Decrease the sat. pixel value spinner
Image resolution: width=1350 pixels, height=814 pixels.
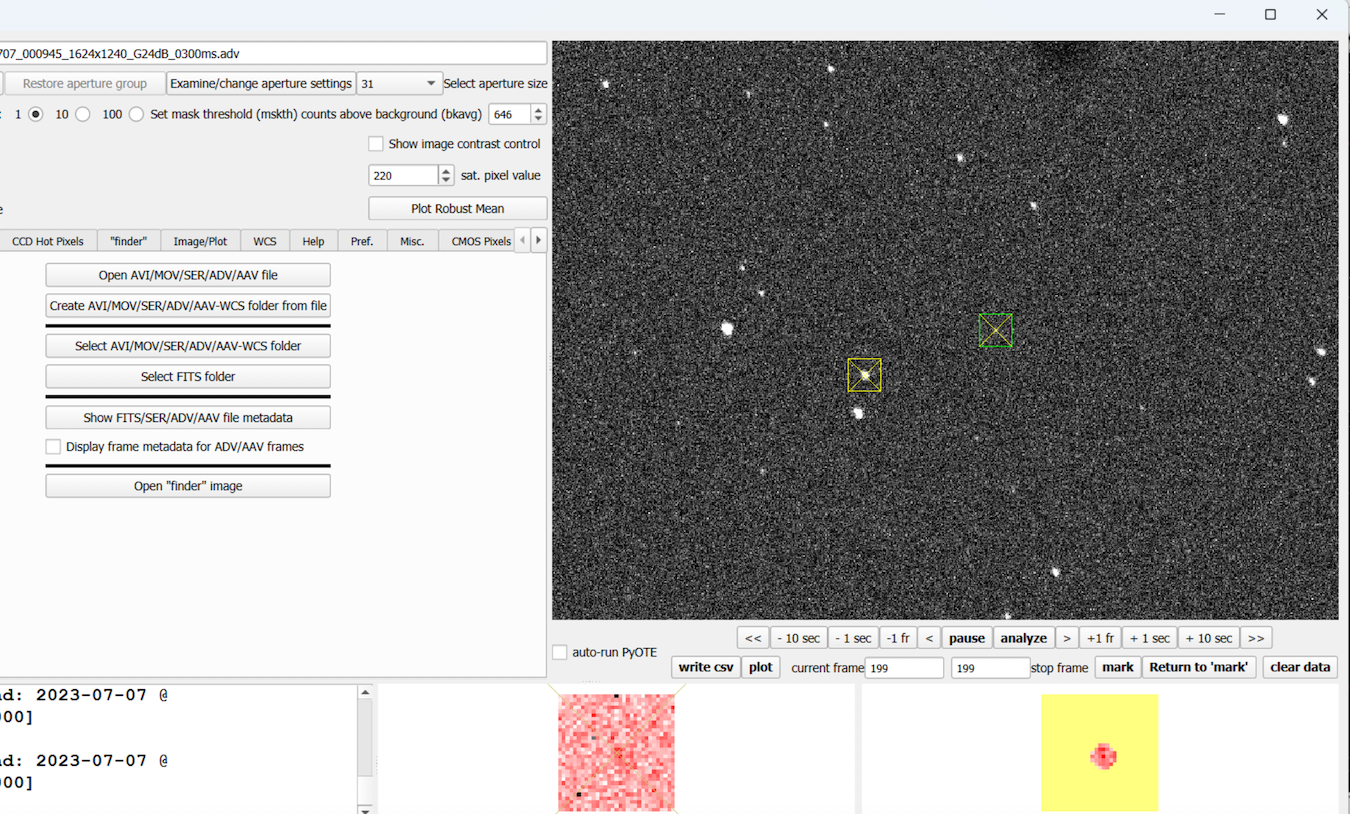pos(446,180)
